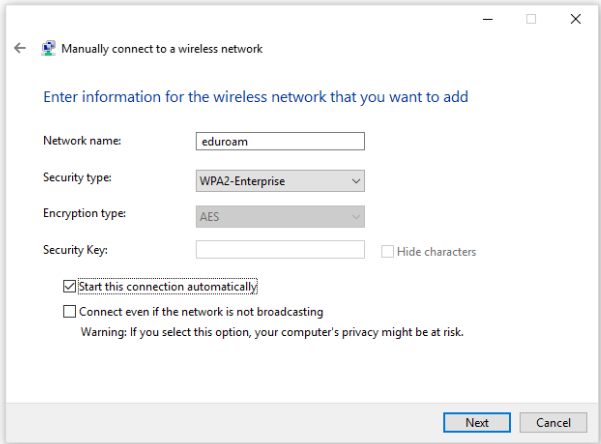The height and width of the screenshot is (444, 601).
Task: Select the Security Key text box
Action: [280, 251]
